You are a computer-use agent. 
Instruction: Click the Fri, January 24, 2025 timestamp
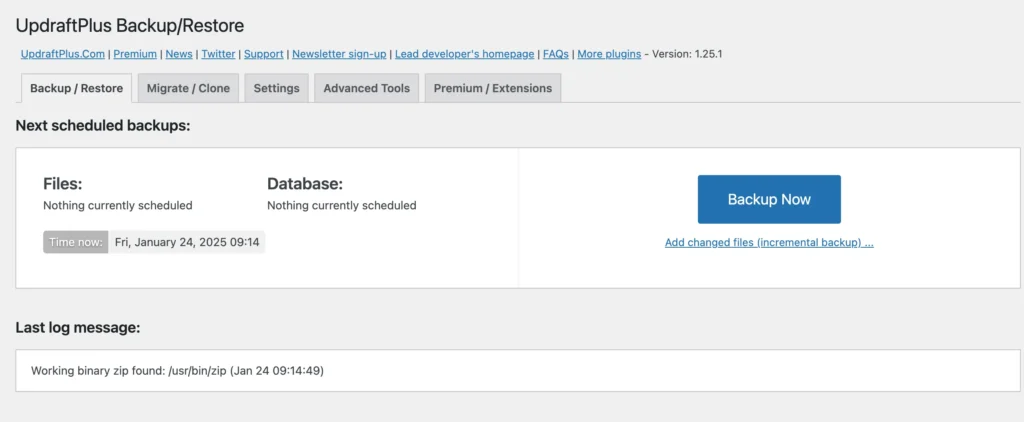[x=187, y=242]
